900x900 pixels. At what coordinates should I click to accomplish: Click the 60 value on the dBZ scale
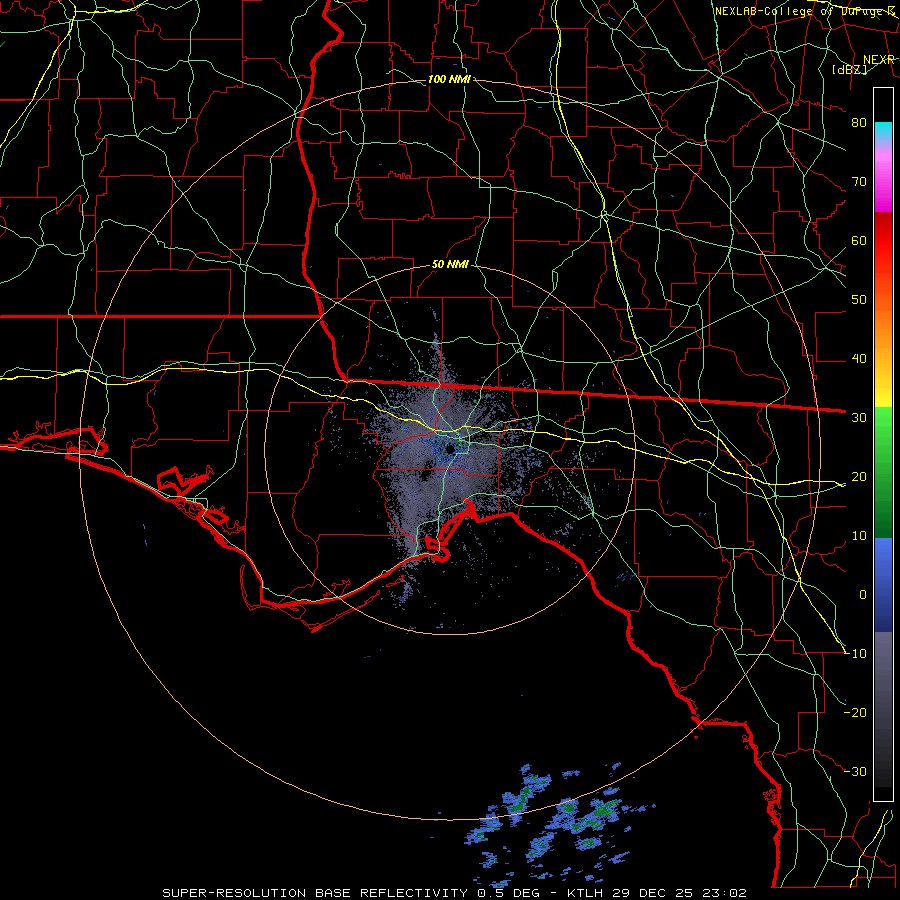click(x=859, y=240)
